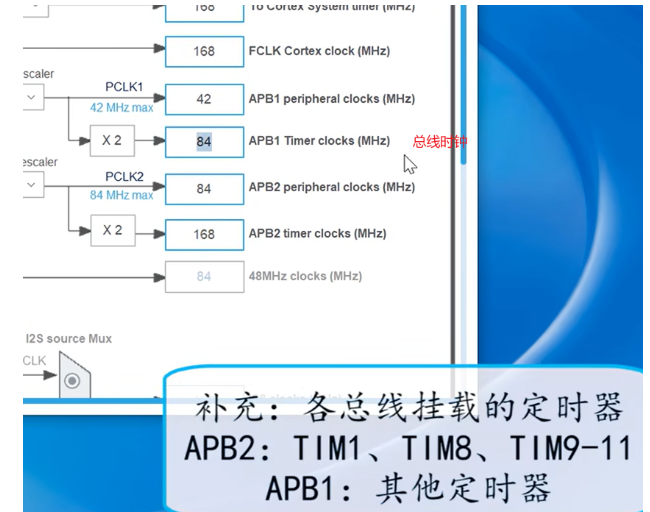Select the APB1 peripheral clocks value 42
Viewport: 650px width, 512px height.
[x=204, y=99]
